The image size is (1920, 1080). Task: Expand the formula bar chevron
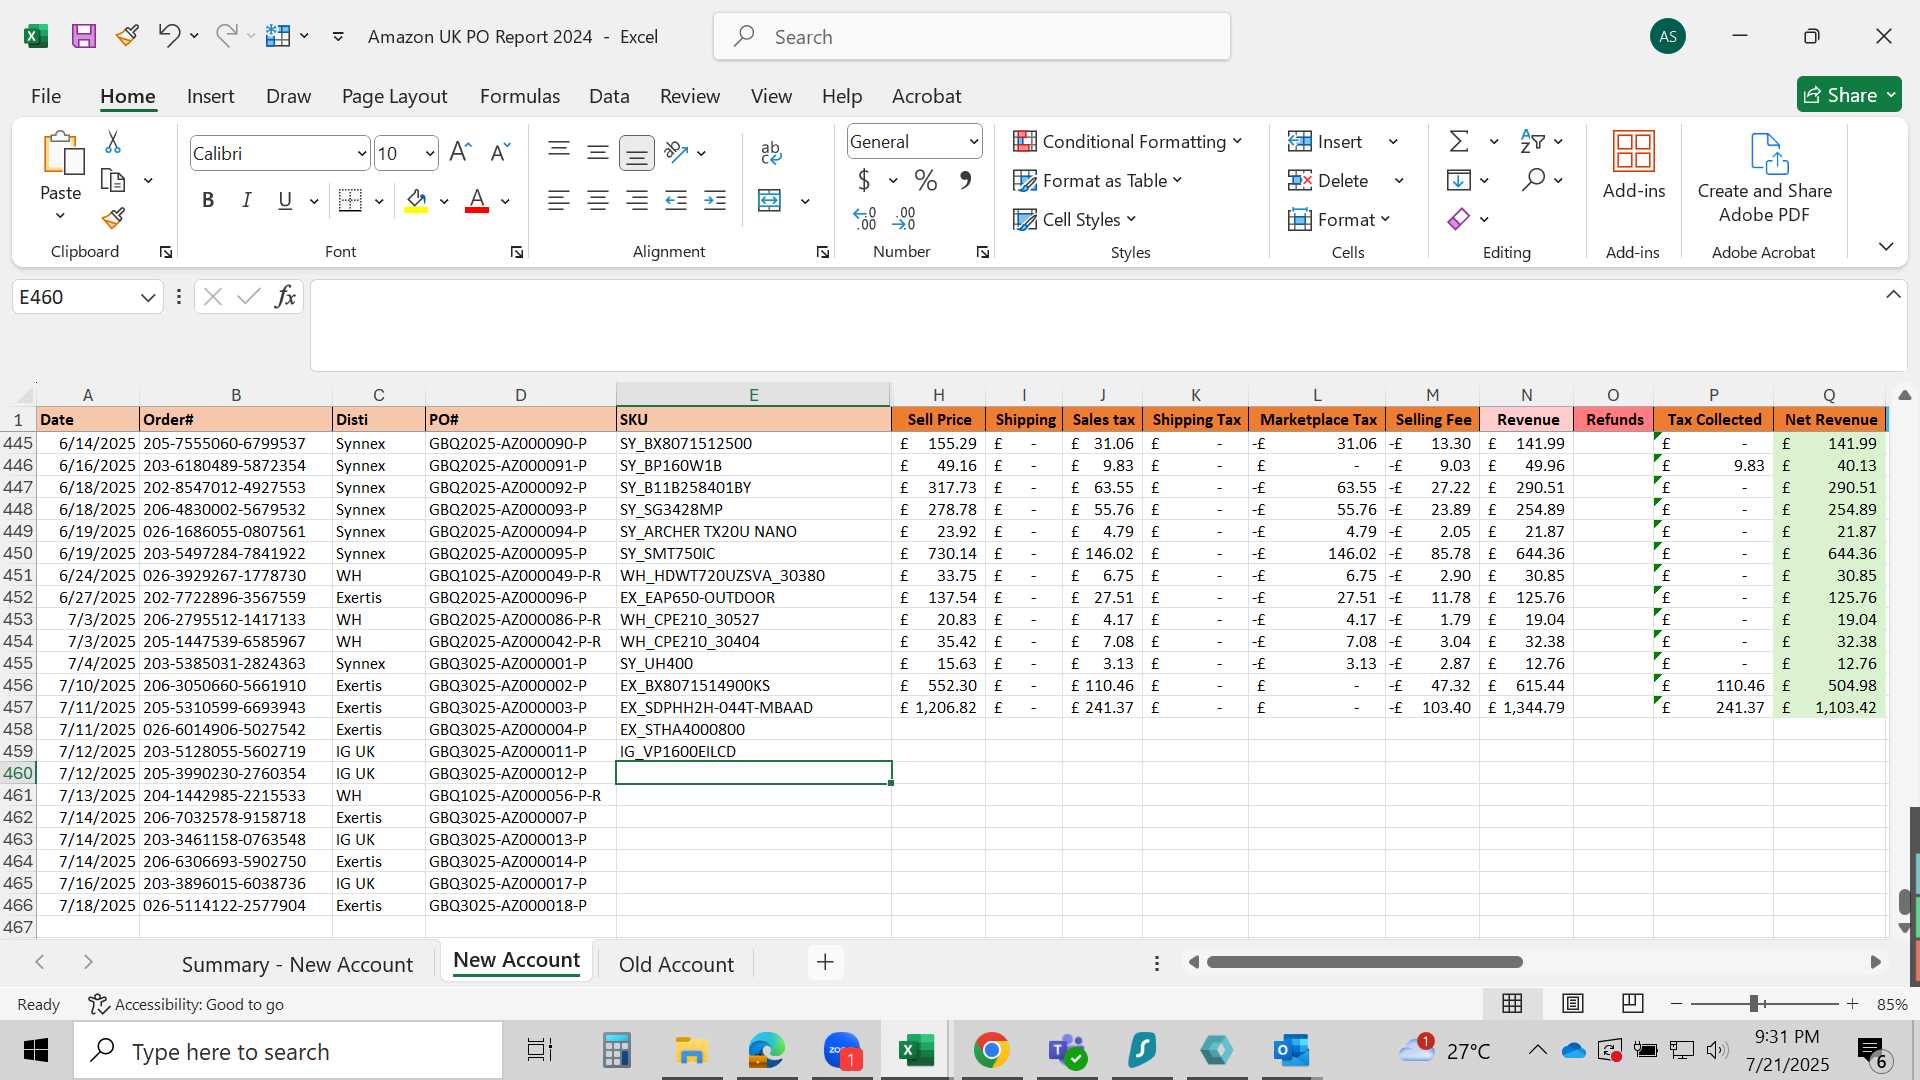tap(1893, 295)
